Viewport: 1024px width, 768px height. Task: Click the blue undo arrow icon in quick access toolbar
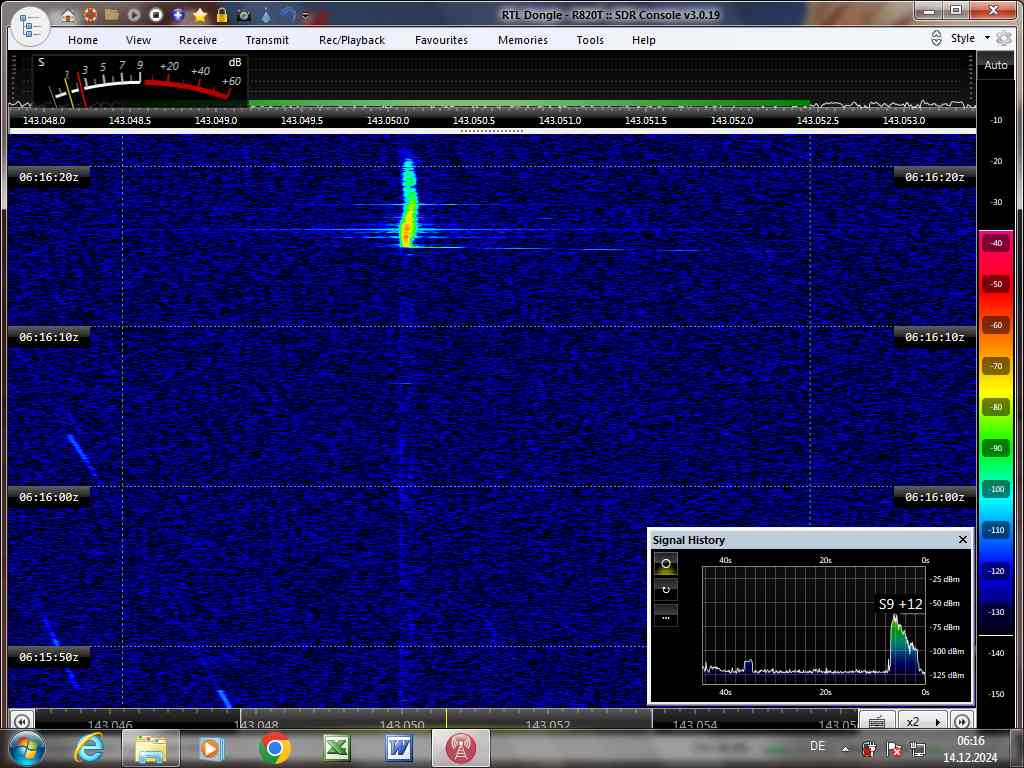288,14
